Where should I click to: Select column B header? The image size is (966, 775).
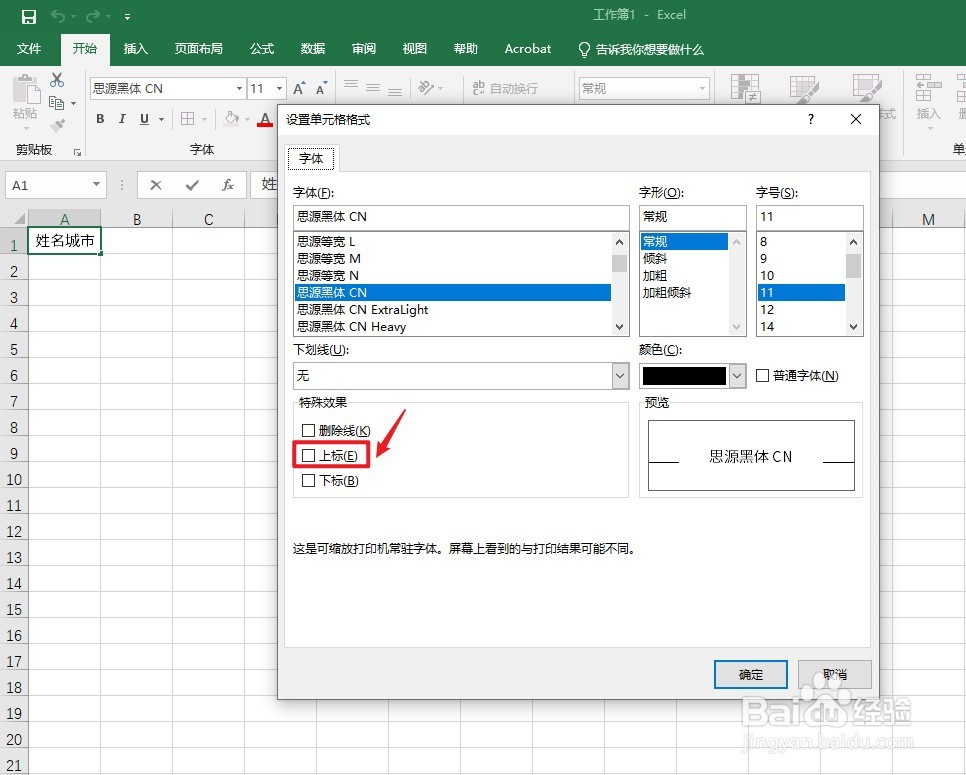click(137, 219)
